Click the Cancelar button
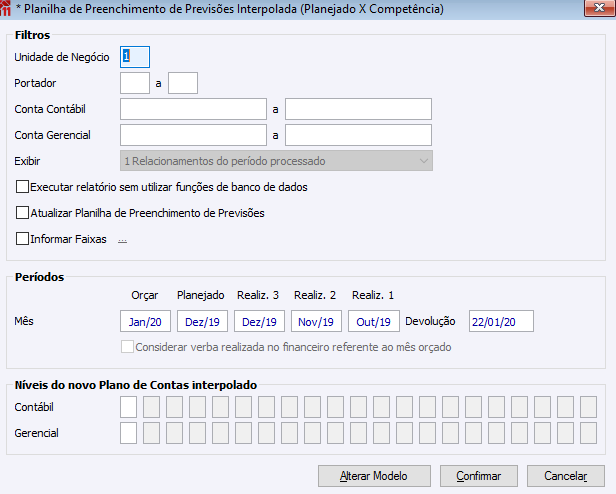The width and height of the screenshot is (616, 494). click(x=566, y=476)
